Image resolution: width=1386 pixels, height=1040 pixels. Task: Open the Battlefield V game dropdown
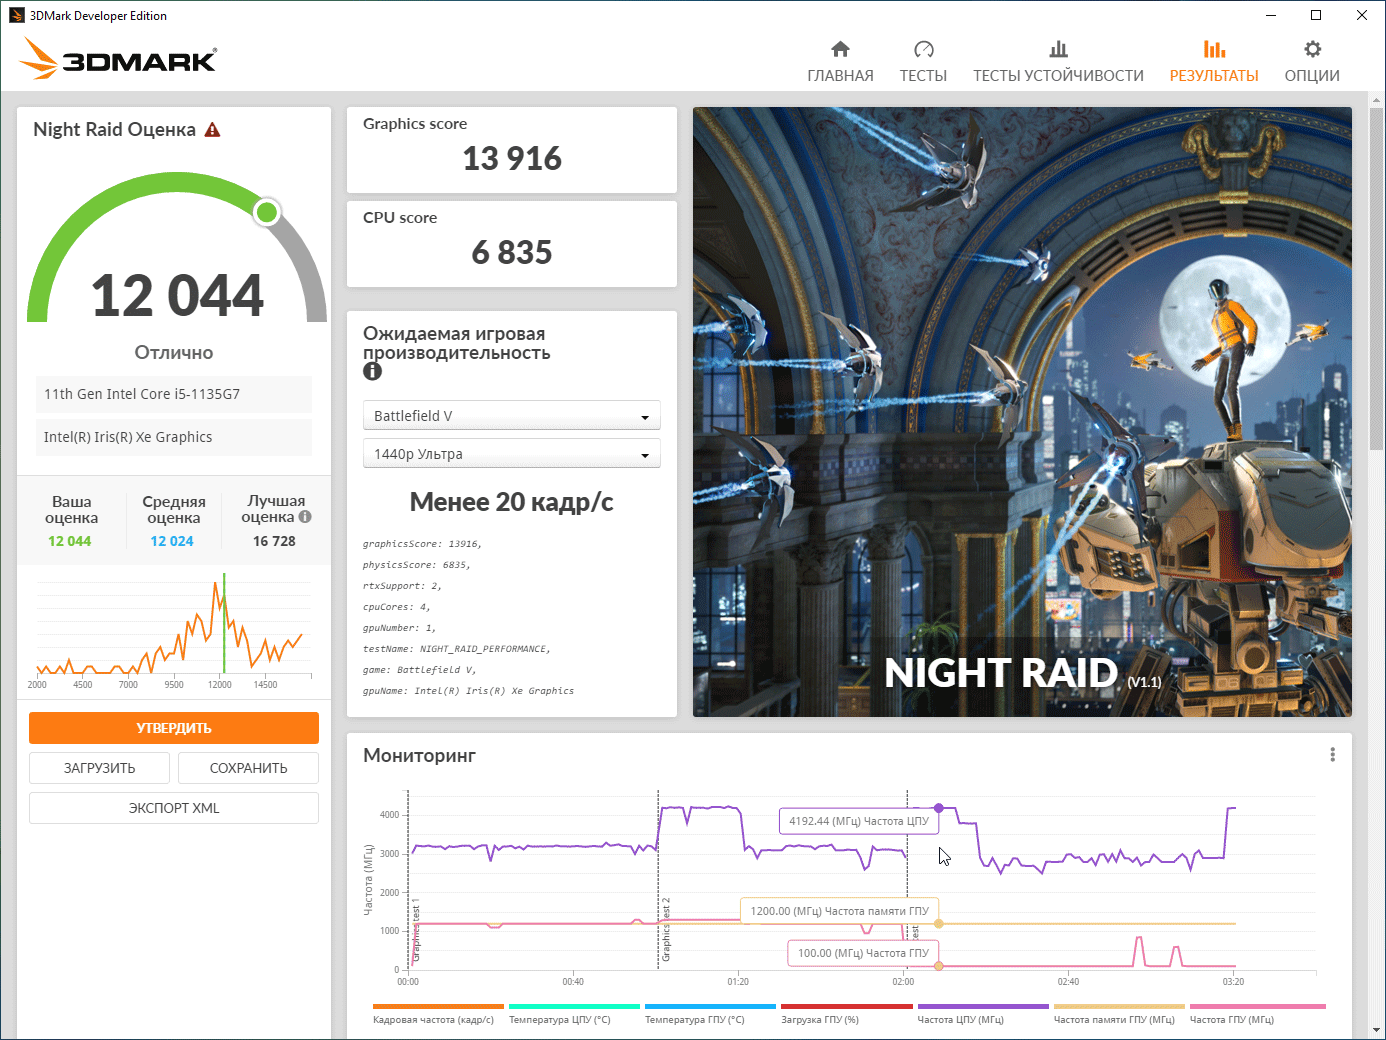point(511,416)
